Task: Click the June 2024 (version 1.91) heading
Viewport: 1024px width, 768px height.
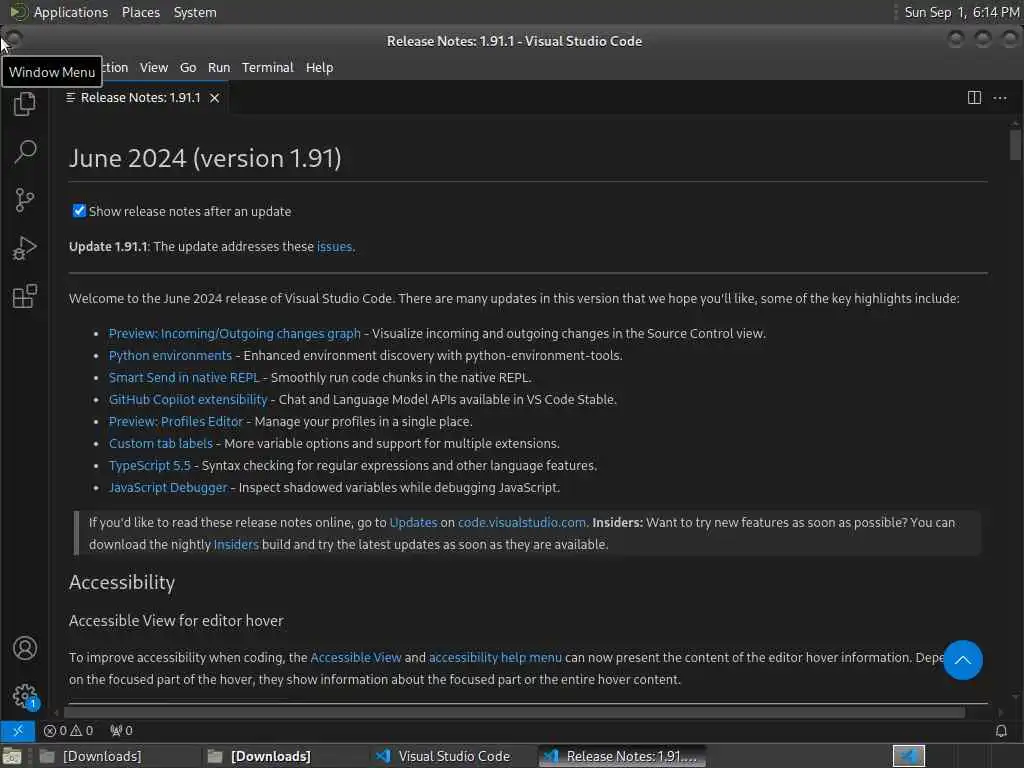Action: point(205,159)
